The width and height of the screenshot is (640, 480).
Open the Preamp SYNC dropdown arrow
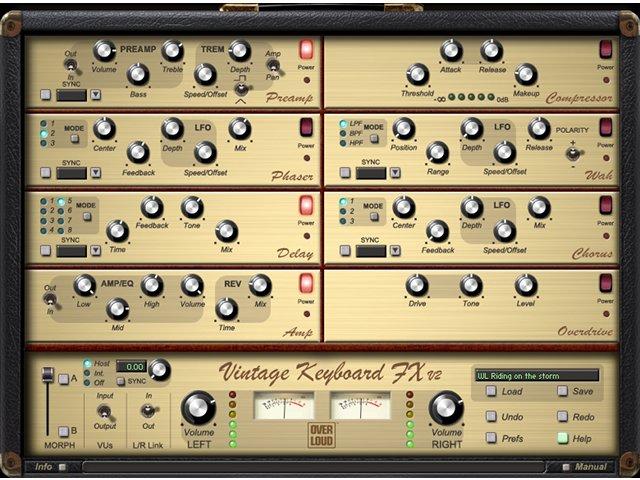click(96, 95)
